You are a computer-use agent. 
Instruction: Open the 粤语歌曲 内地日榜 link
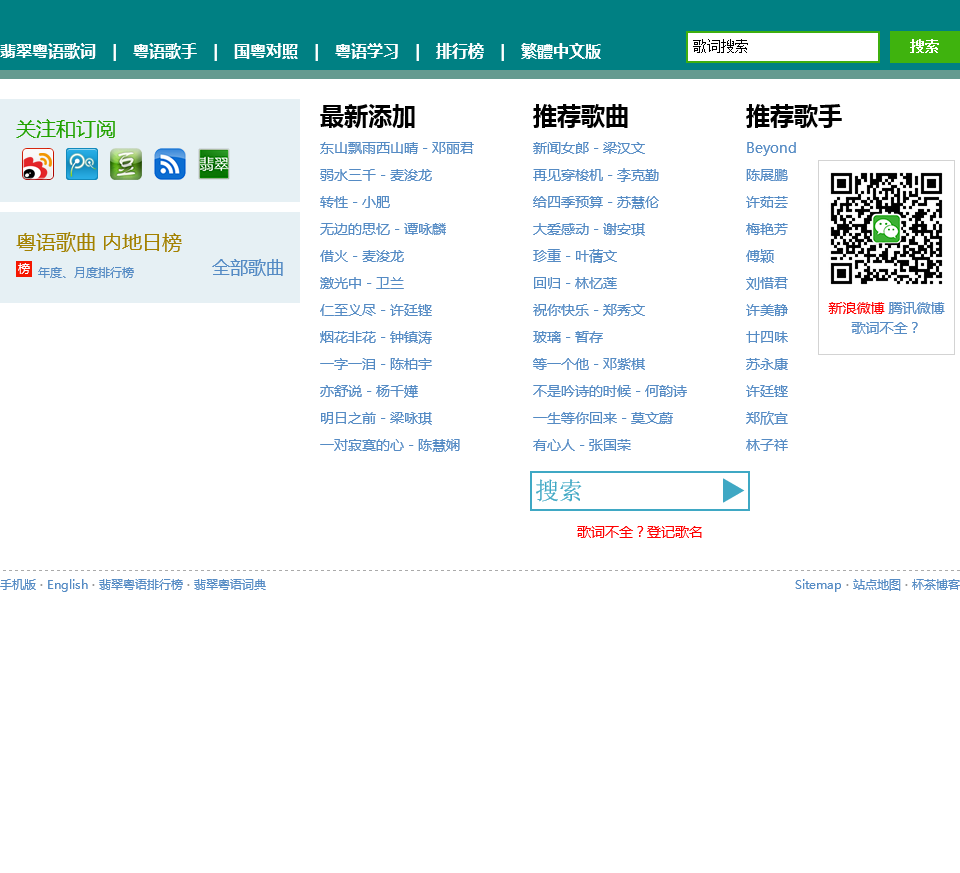(x=99, y=242)
